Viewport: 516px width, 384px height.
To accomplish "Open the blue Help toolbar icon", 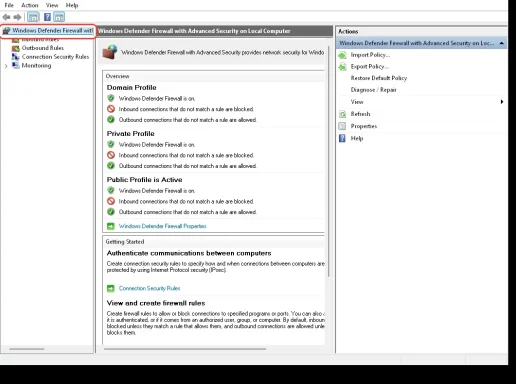I will coord(47,17).
